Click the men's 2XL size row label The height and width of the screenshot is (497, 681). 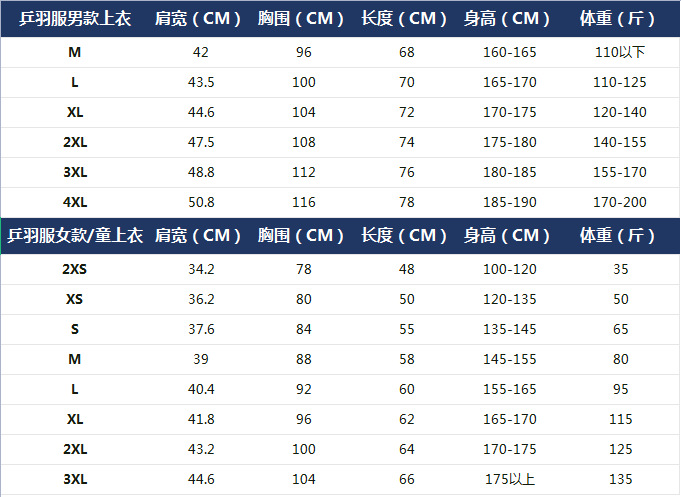point(75,142)
